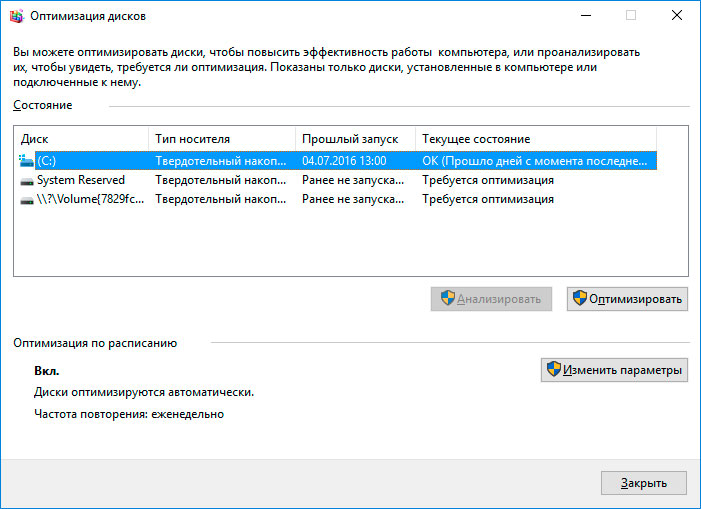701x509 pixels.
Task: Click System Reserved's Требуется оптимизация status
Action: coord(488,180)
